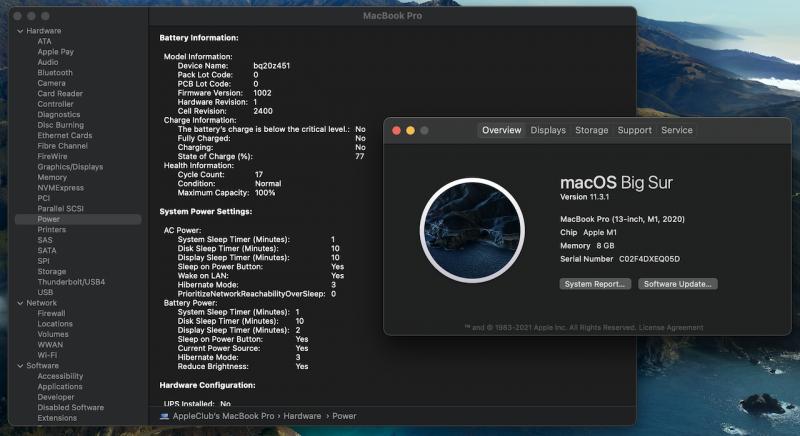
Task: Select Memory in the sidebar
Action: [x=52, y=177]
